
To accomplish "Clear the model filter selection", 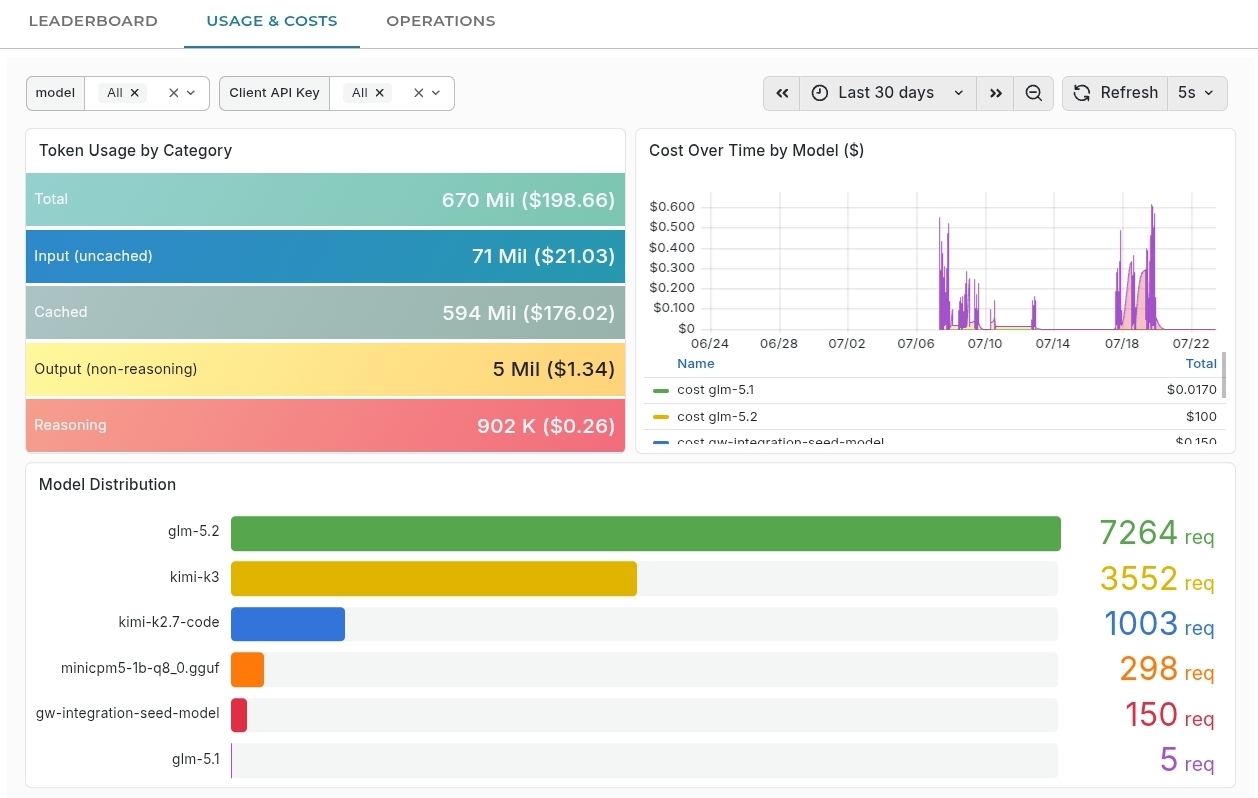I will [x=173, y=93].
